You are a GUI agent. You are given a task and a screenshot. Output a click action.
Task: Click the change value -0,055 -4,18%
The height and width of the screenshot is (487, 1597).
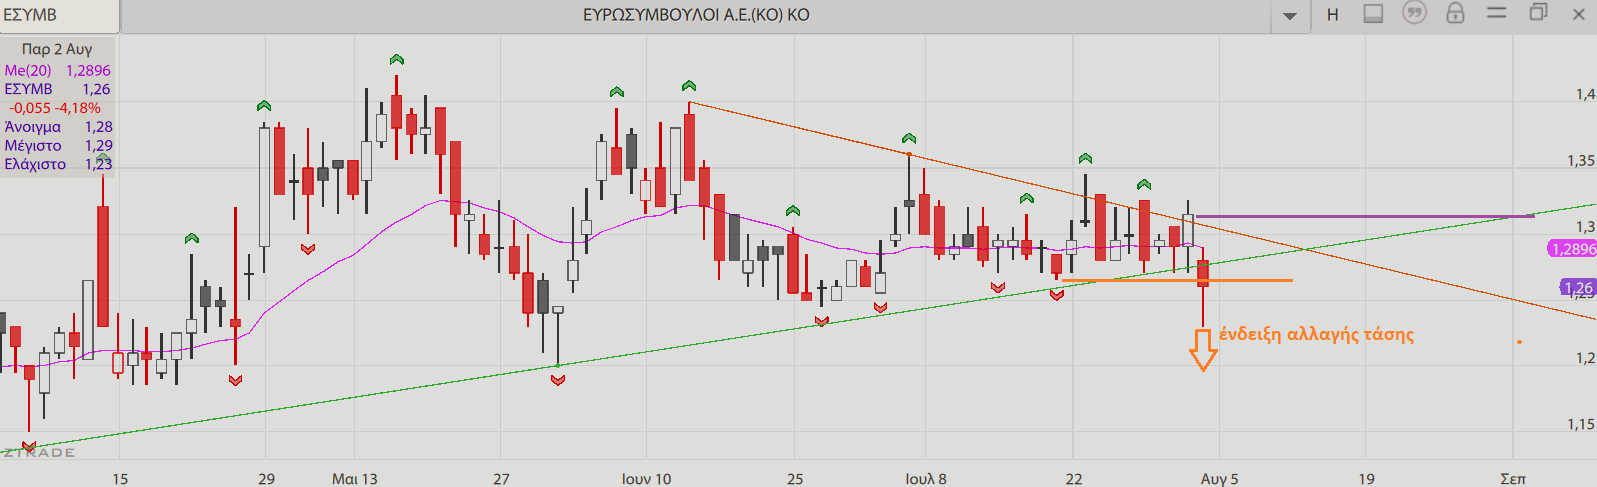click(55, 108)
